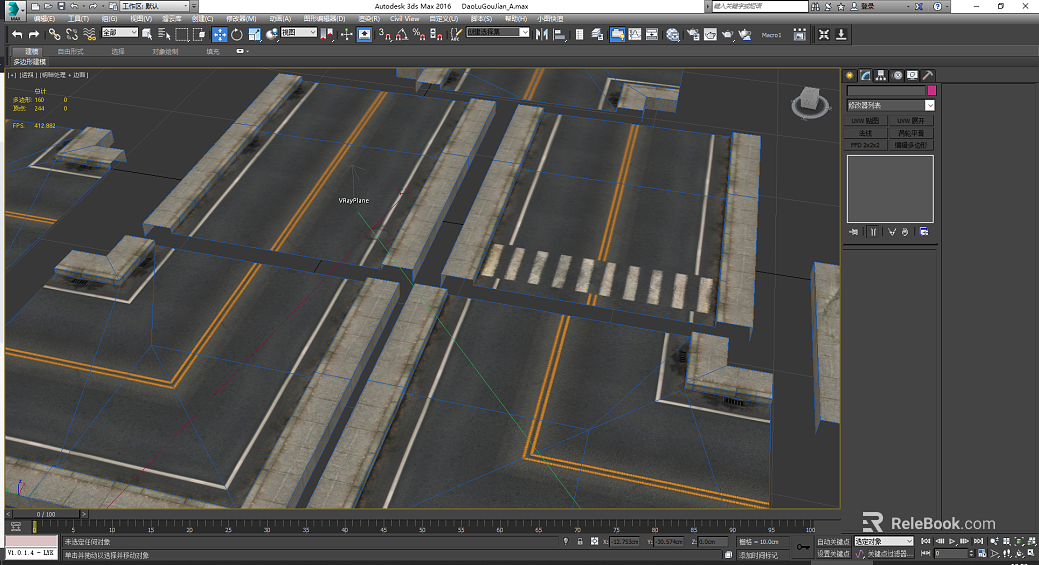Screen dimensions: 1039x565
Task: Click the Align tool icon
Action: pos(559,34)
